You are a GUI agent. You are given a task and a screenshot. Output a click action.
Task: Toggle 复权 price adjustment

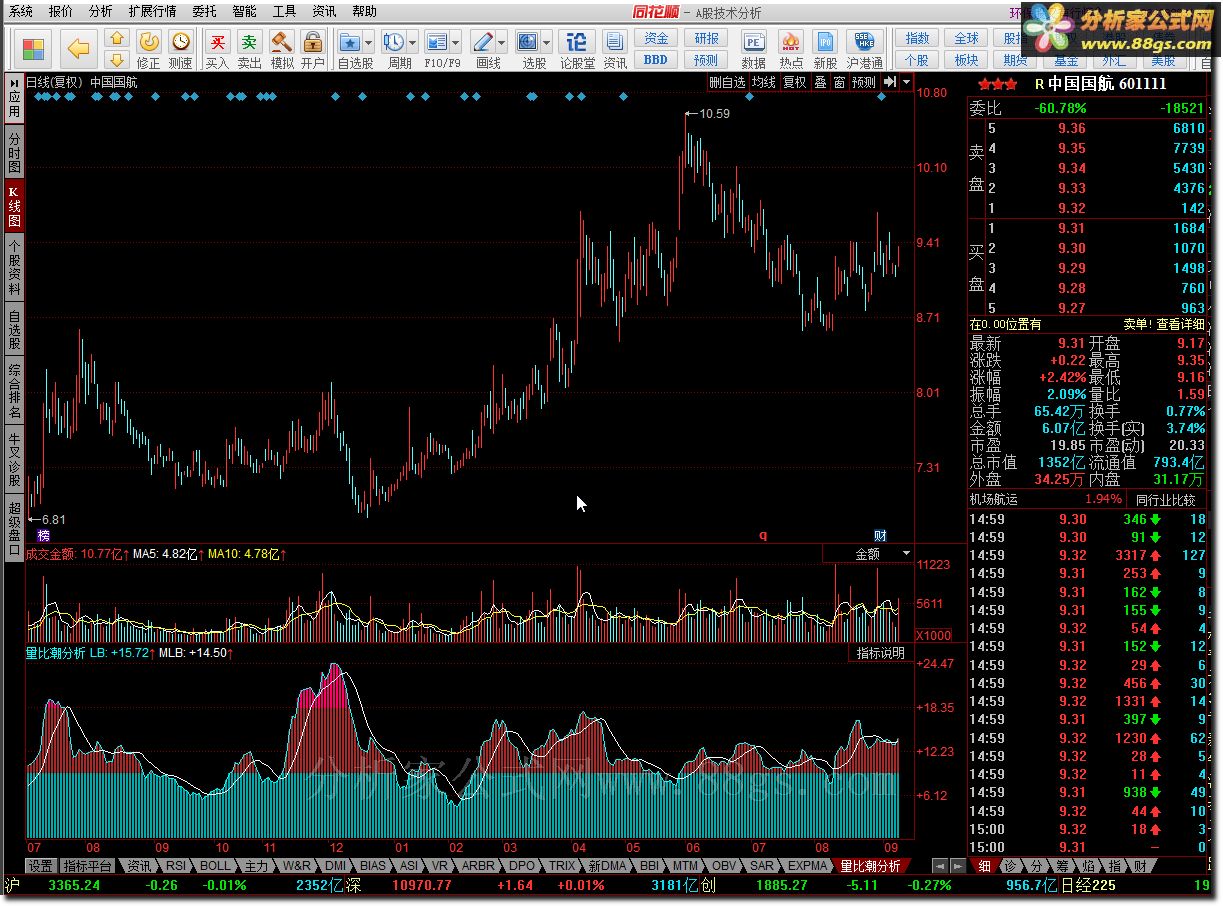click(794, 82)
